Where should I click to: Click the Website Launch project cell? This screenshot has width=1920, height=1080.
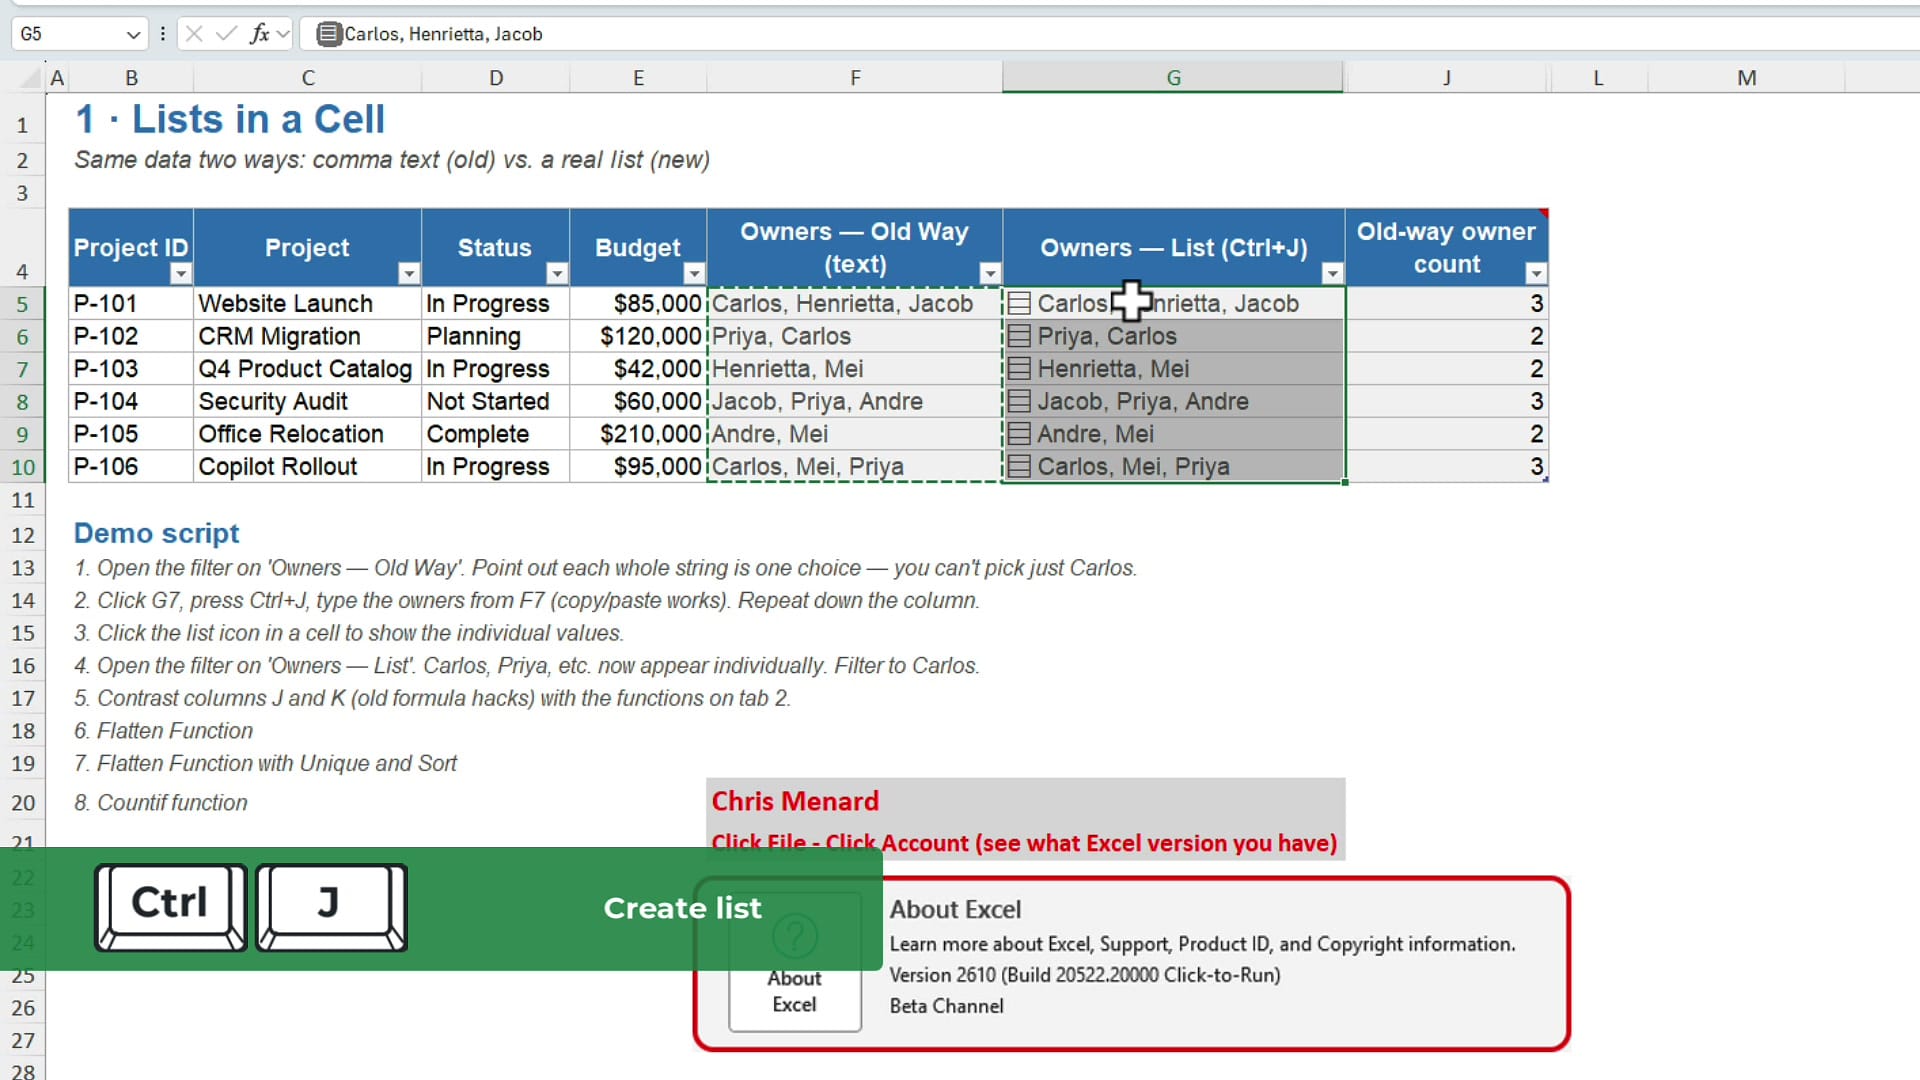point(307,303)
